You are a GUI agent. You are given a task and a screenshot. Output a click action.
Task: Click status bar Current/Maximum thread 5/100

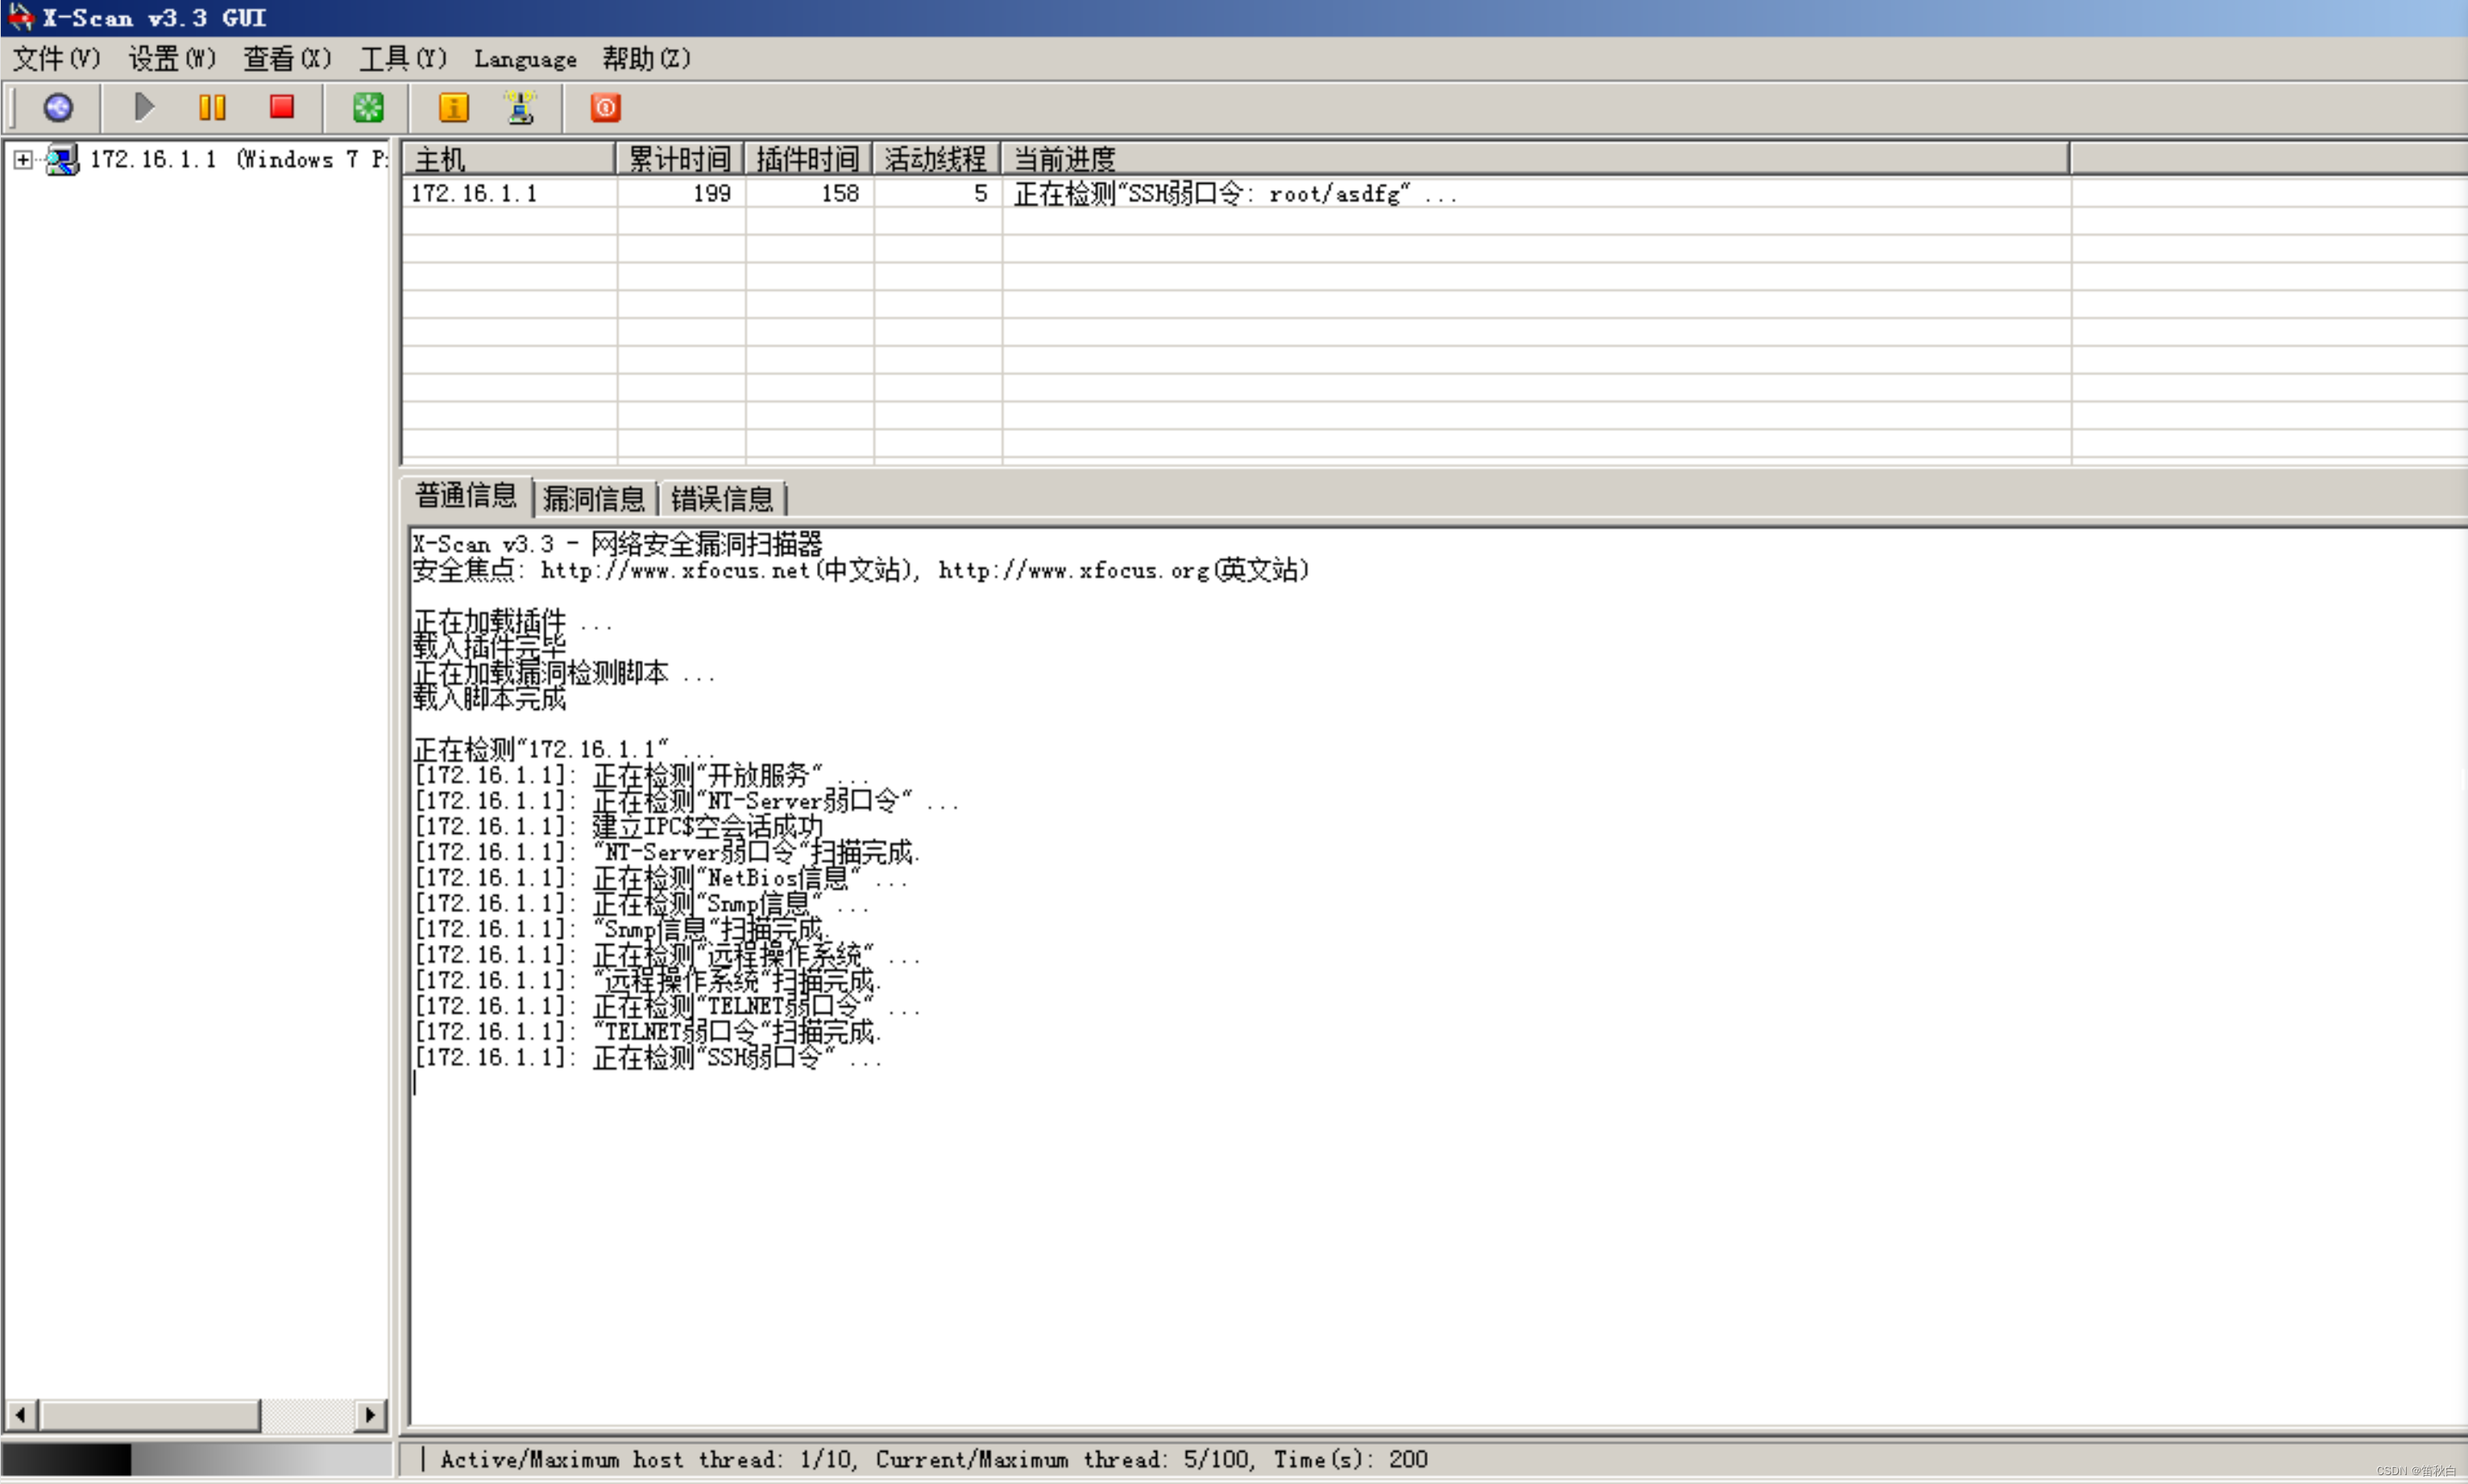(1064, 1459)
